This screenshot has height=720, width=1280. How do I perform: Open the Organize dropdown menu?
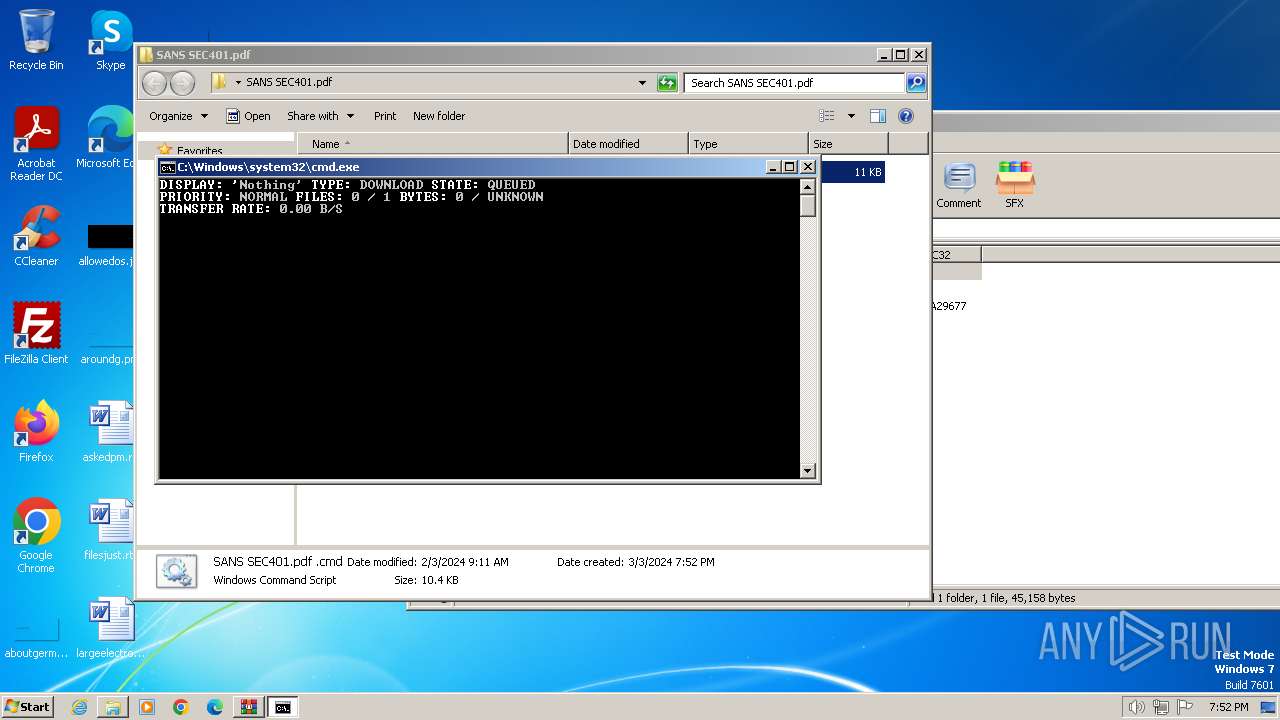pyautogui.click(x=179, y=116)
